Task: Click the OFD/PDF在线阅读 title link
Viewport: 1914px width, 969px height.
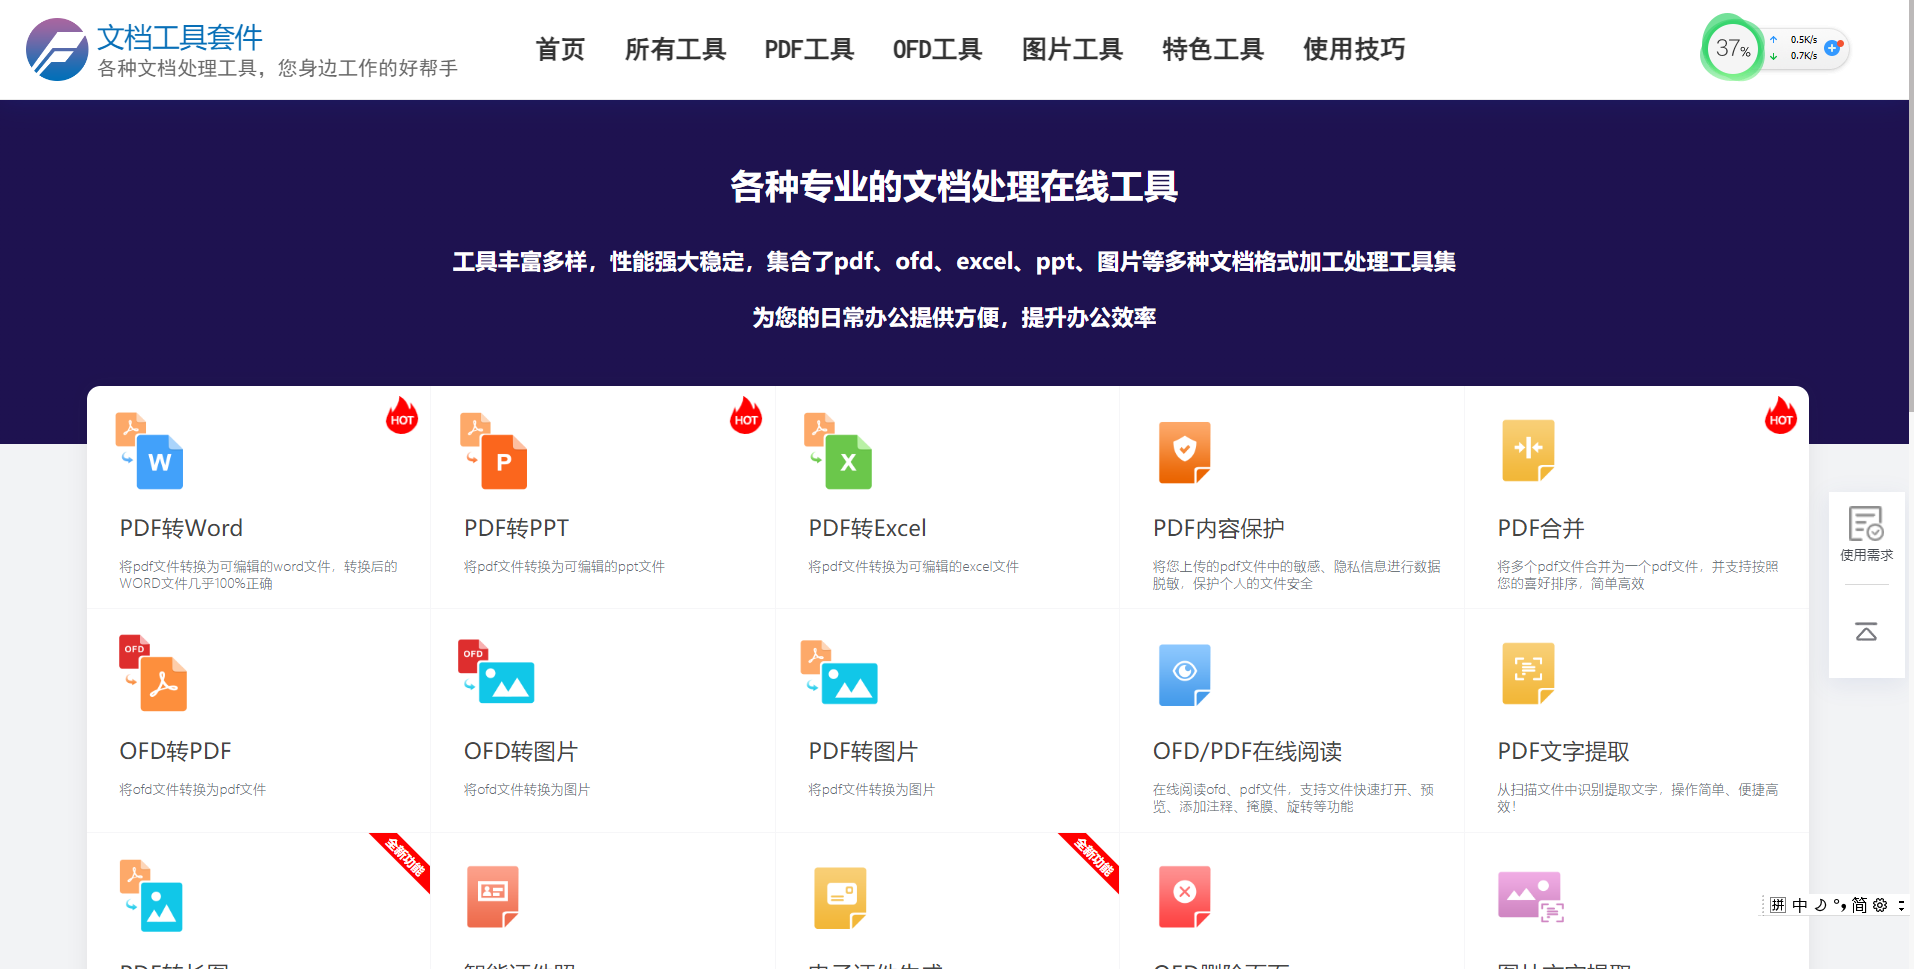Action: [x=1247, y=751]
